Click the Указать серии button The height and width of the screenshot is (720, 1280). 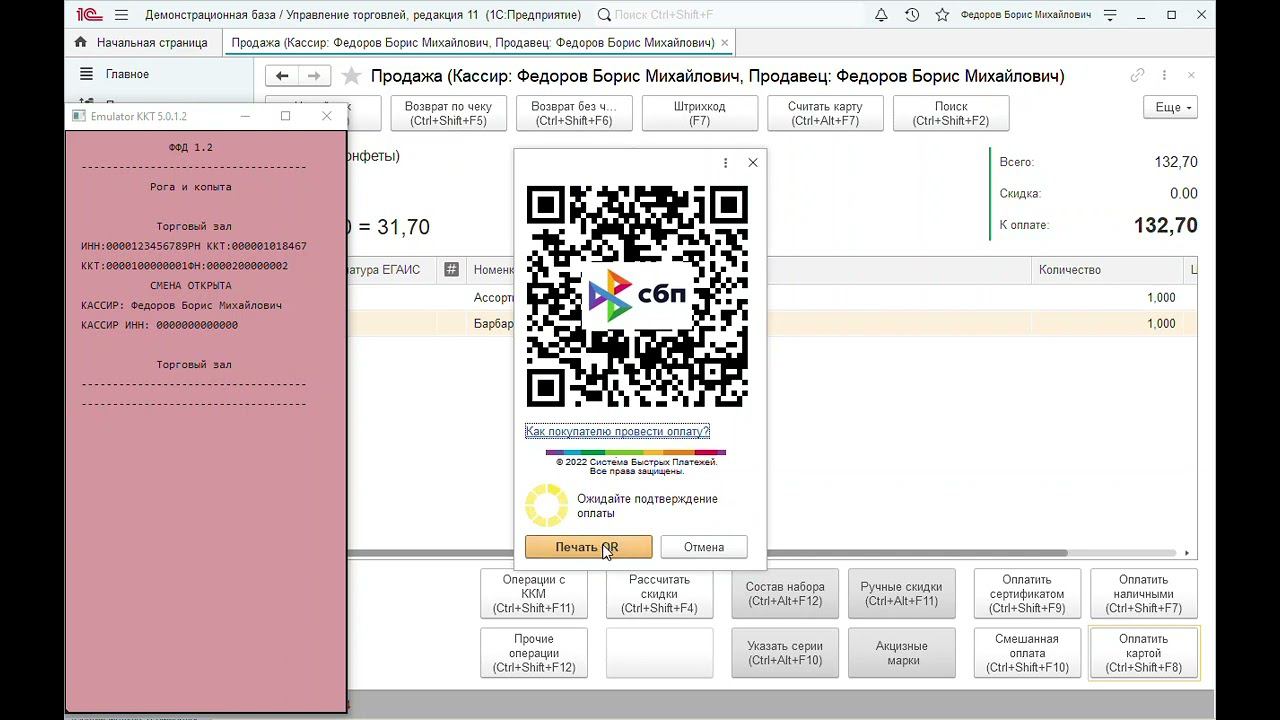[x=785, y=653]
